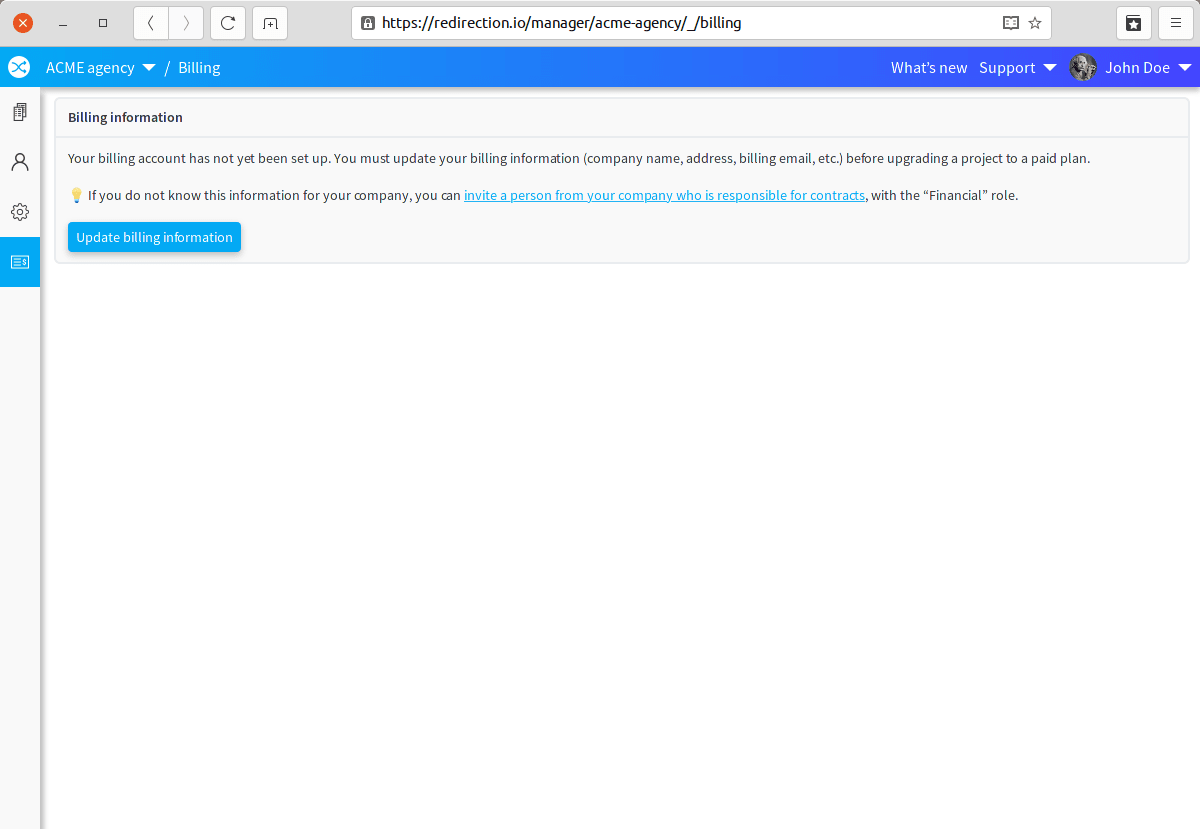Open the projects icon in the sidebar

pos(20,112)
